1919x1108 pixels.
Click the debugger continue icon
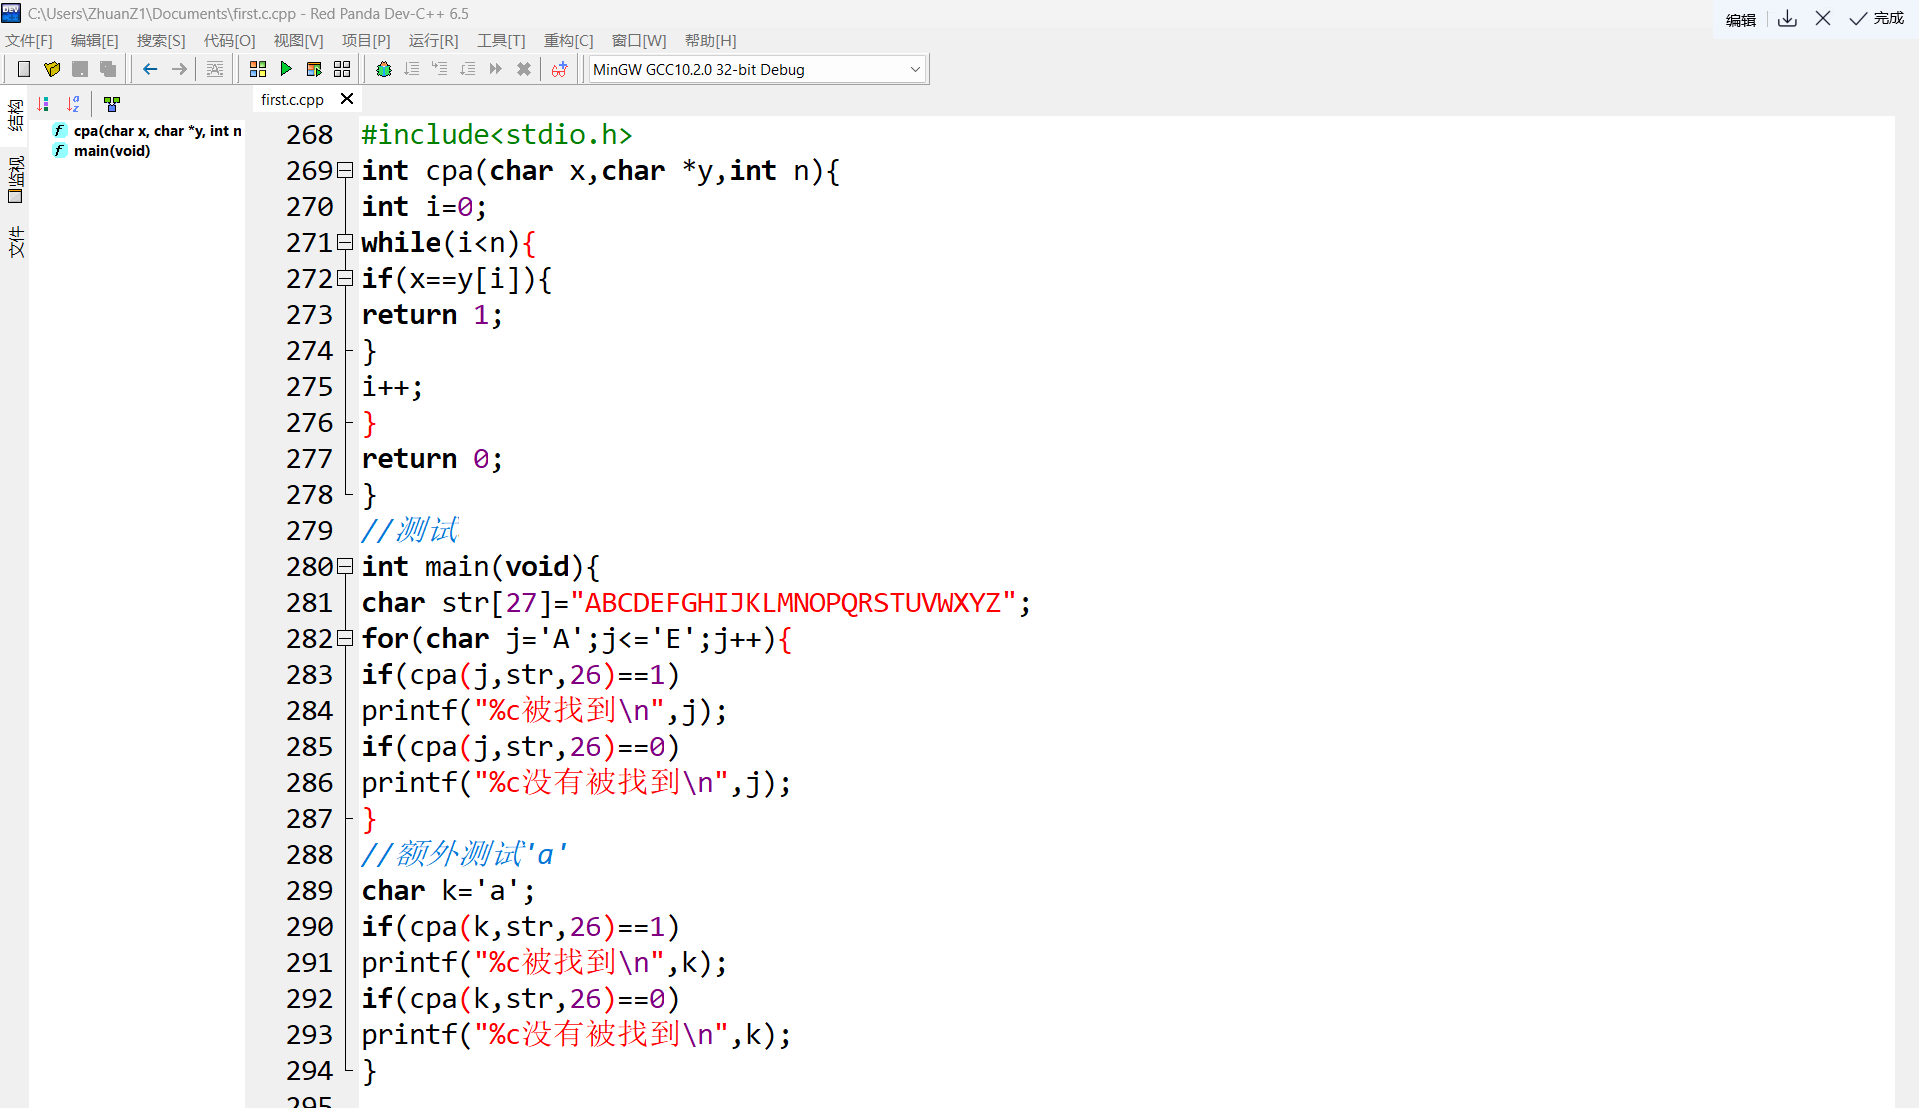pyautogui.click(x=496, y=69)
